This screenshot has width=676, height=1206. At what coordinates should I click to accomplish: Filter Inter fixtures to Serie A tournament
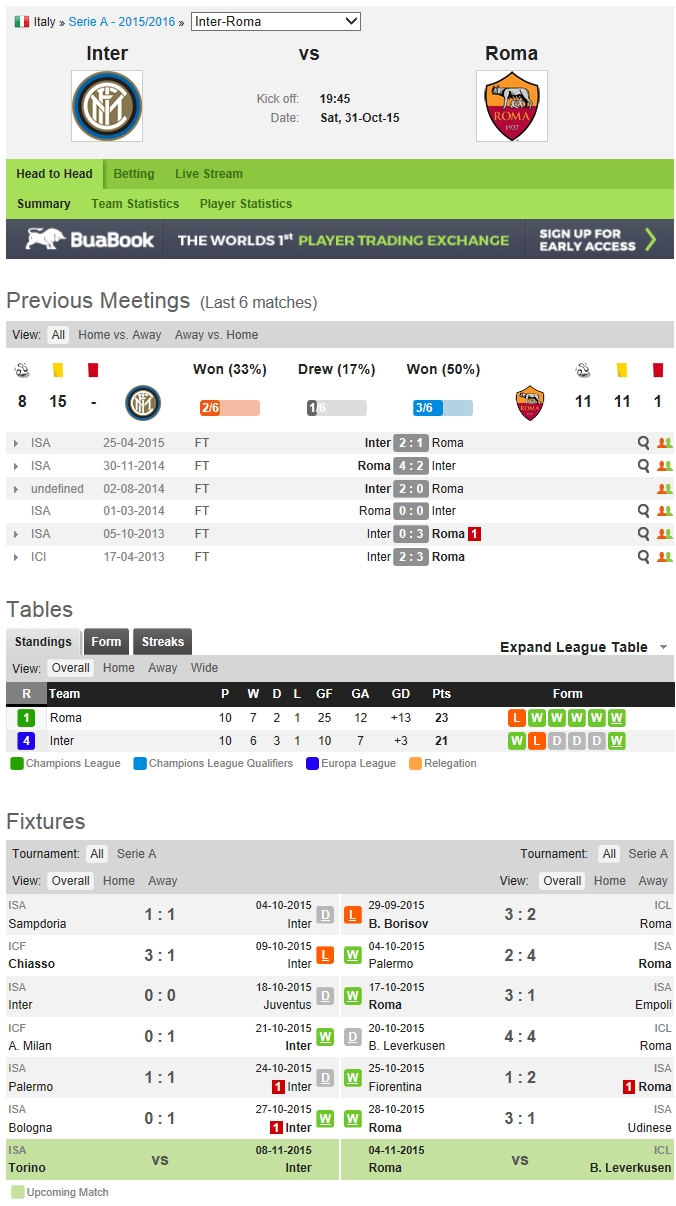pos(136,854)
